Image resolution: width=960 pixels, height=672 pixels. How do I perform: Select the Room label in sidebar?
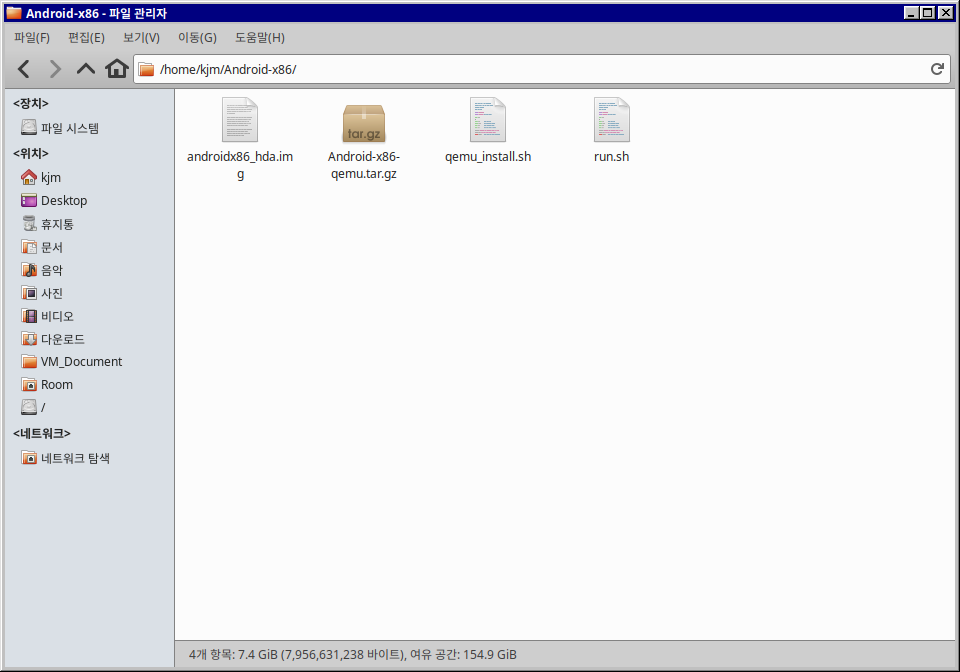57,385
